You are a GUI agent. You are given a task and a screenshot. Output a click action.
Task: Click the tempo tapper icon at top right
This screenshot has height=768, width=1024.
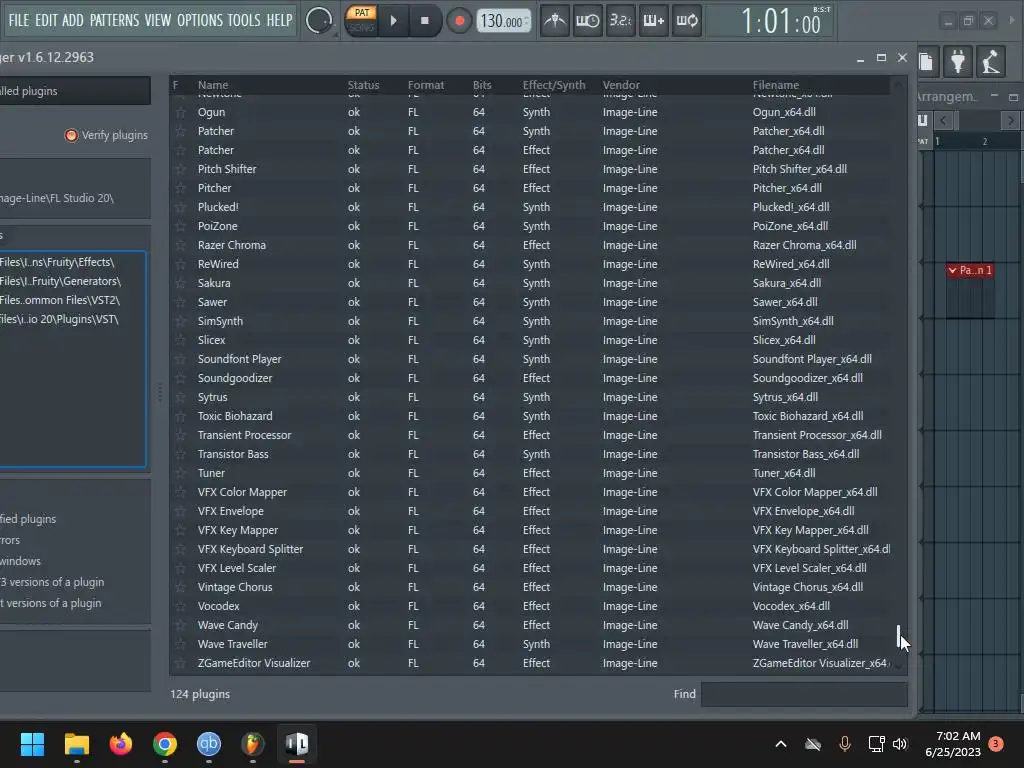click(x=991, y=61)
